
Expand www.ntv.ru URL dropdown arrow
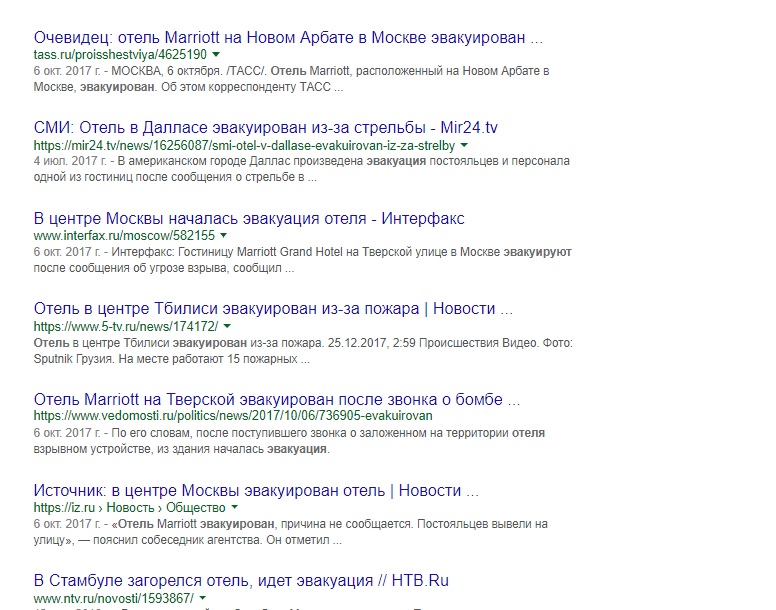click(x=202, y=598)
